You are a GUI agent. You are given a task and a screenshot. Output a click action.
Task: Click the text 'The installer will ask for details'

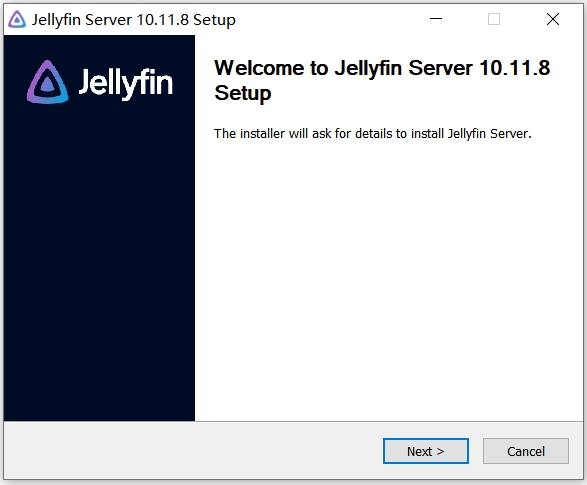(304, 134)
